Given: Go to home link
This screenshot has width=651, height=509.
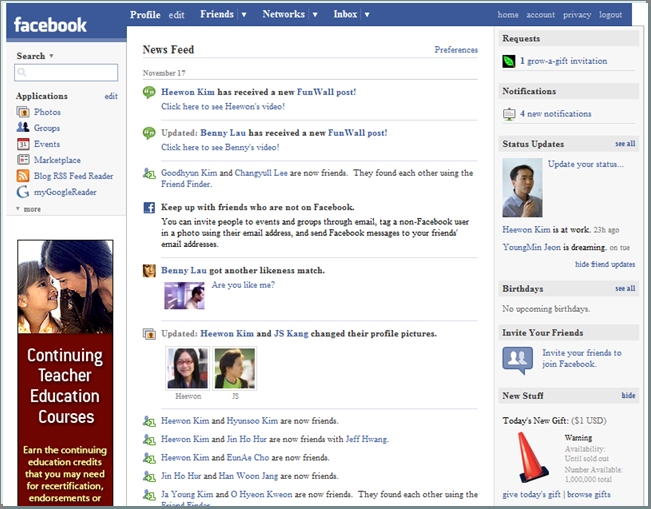Looking at the screenshot, I should click(x=508, y=15).
